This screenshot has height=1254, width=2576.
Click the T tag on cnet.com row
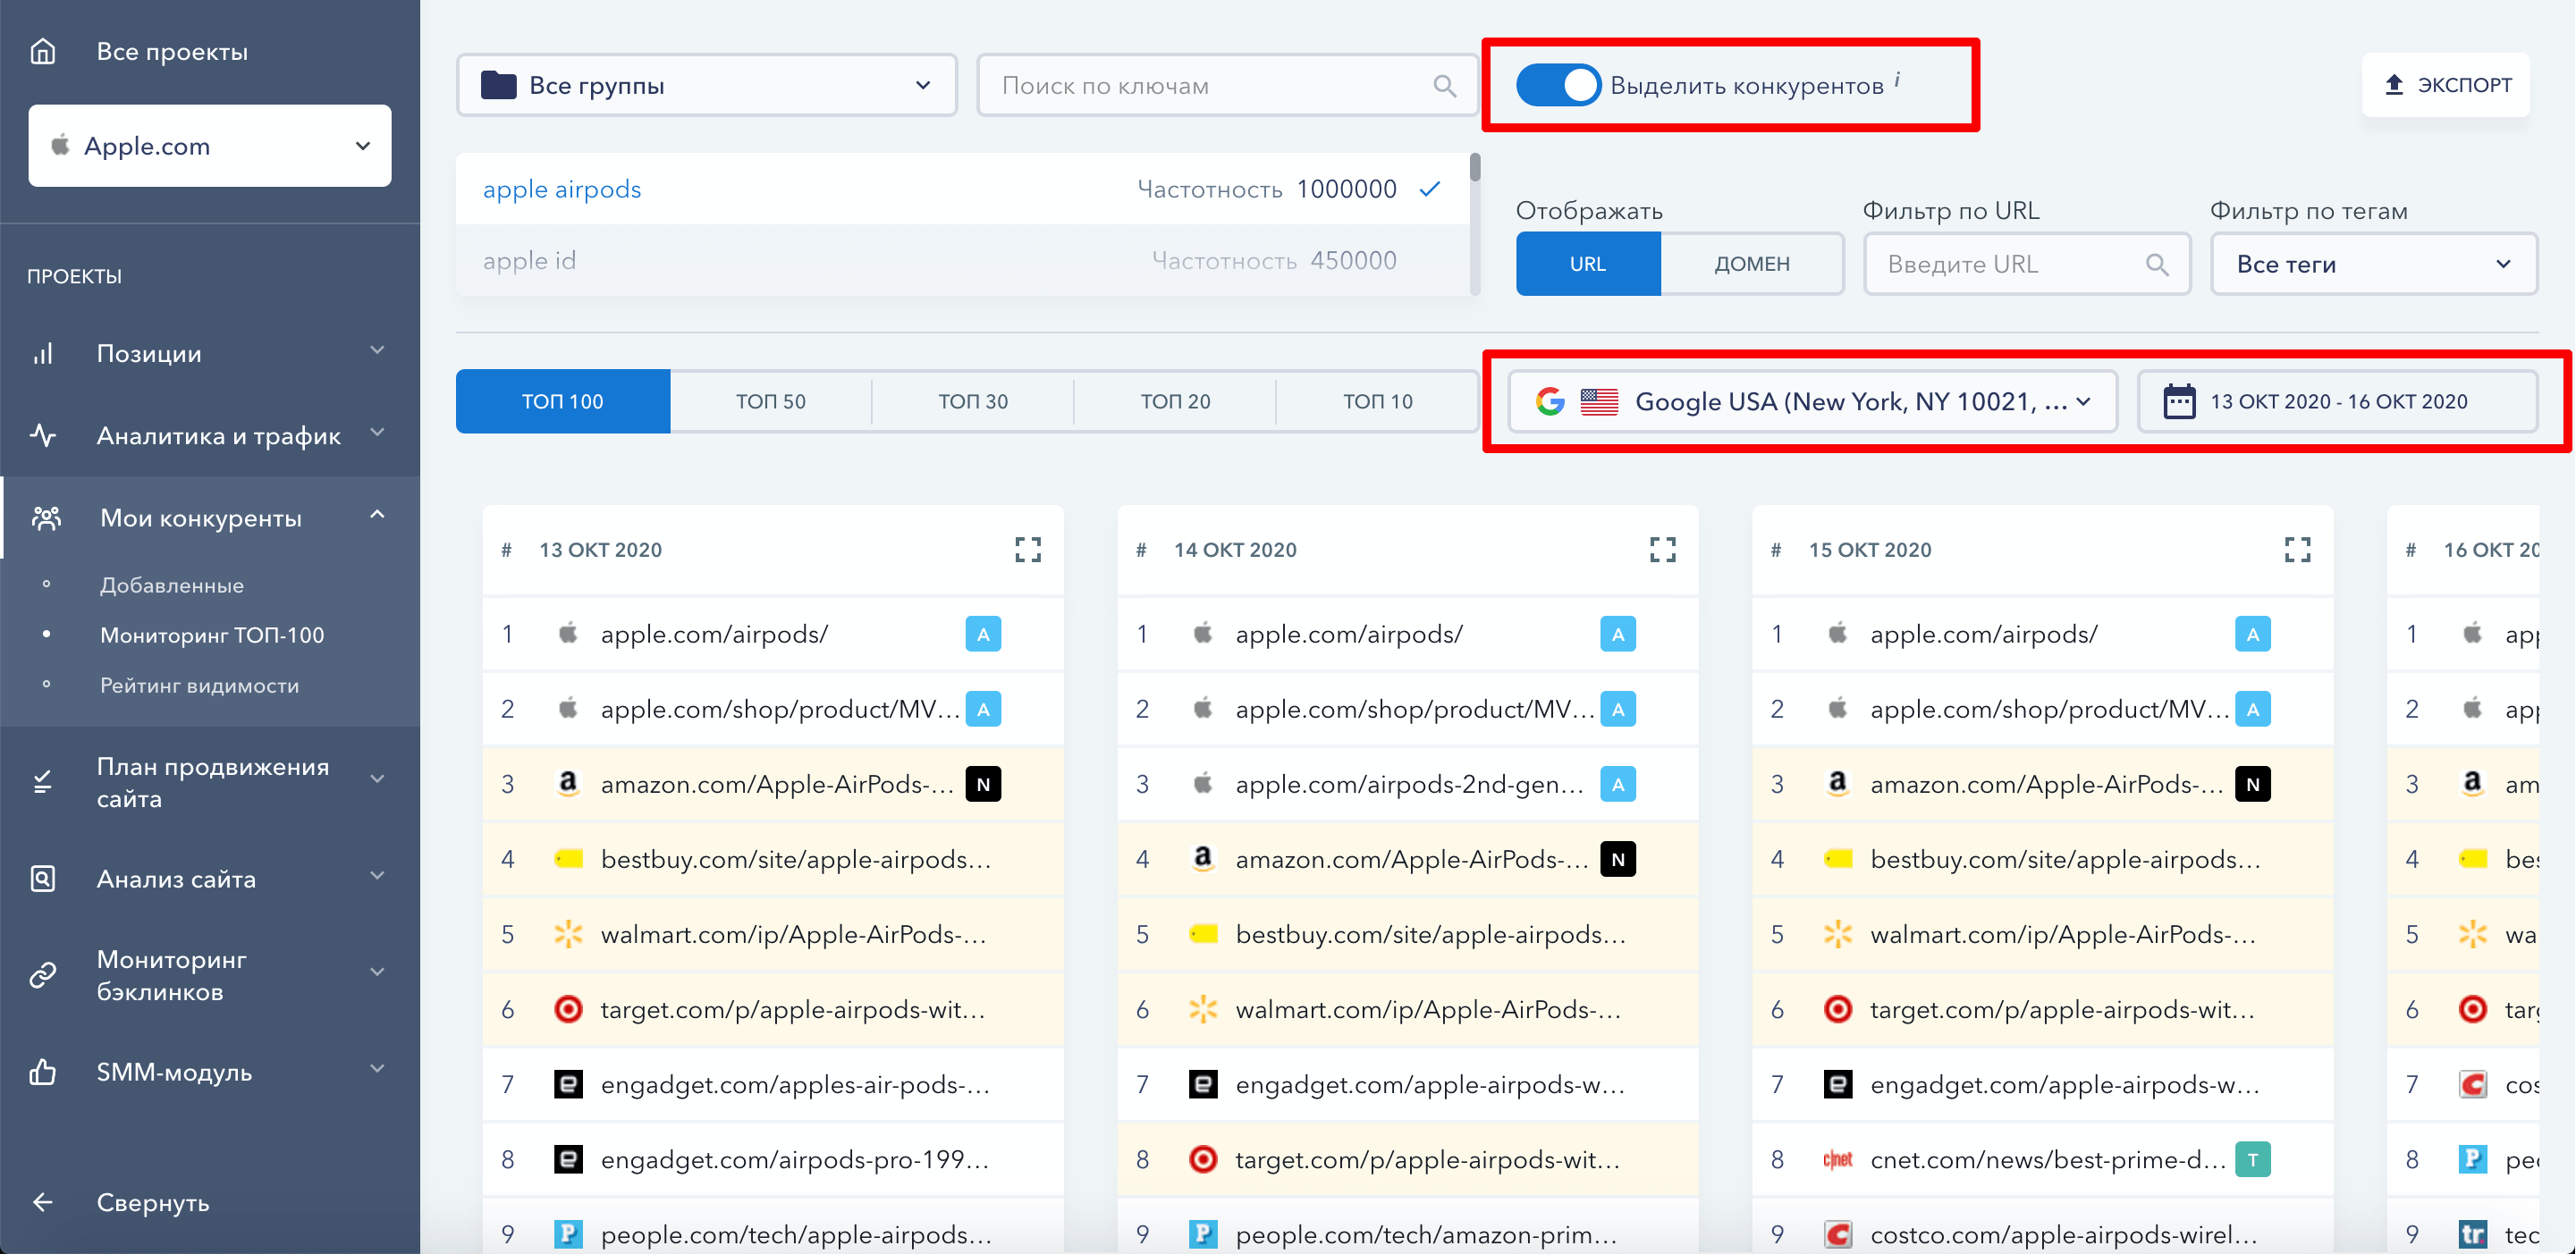coord(2253,1160)
